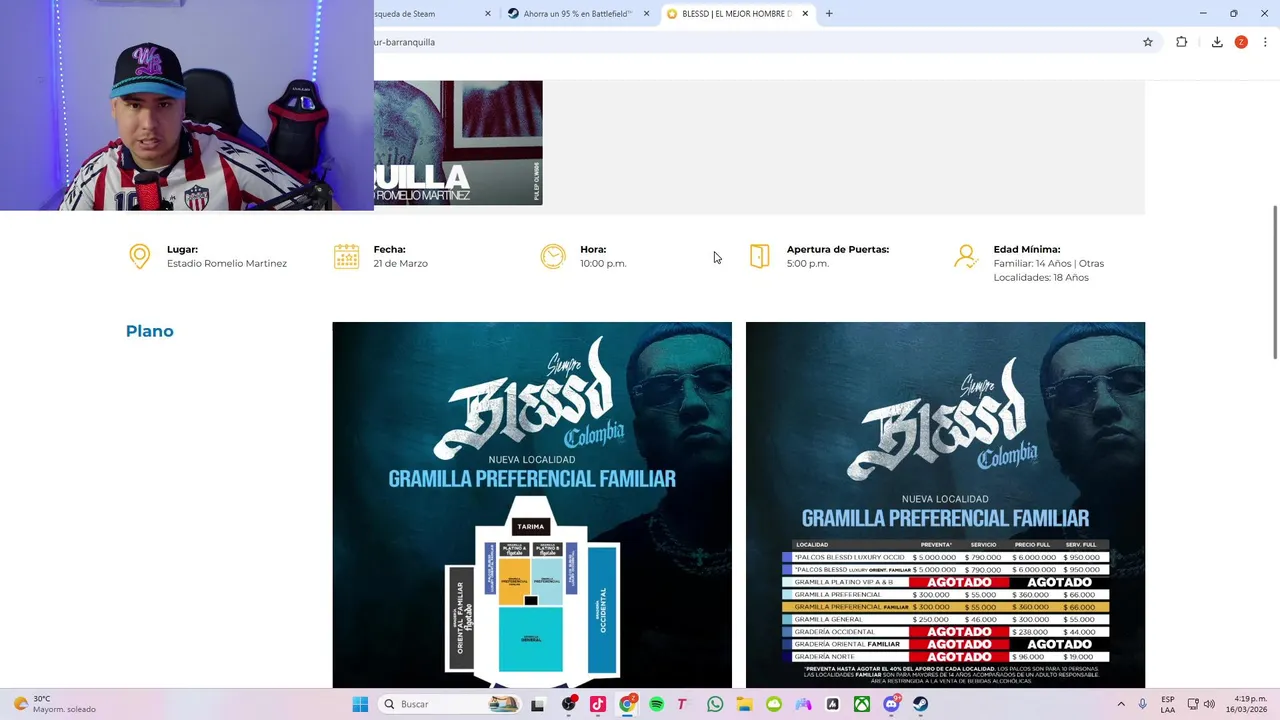Open Task View on the taskbar
Viewport: 1280px width, 720px height.
pos(538,704)
